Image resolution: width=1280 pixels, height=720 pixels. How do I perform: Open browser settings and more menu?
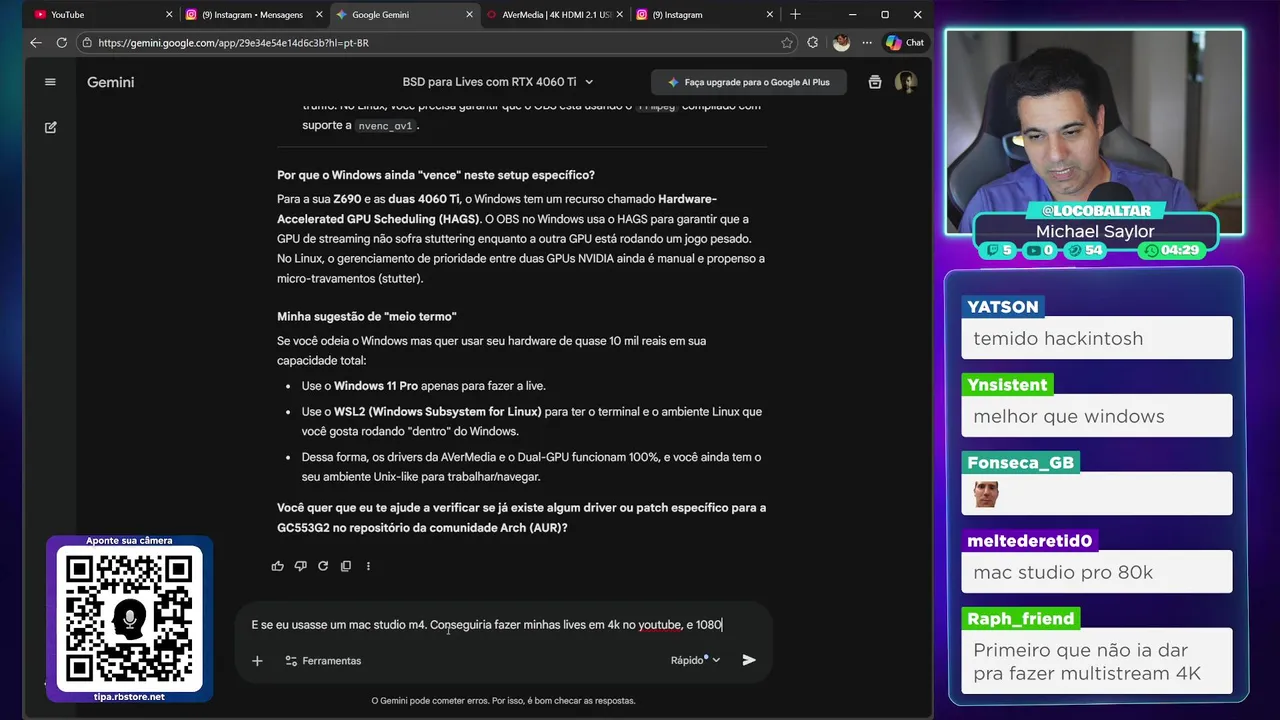(x=865, y=43)
